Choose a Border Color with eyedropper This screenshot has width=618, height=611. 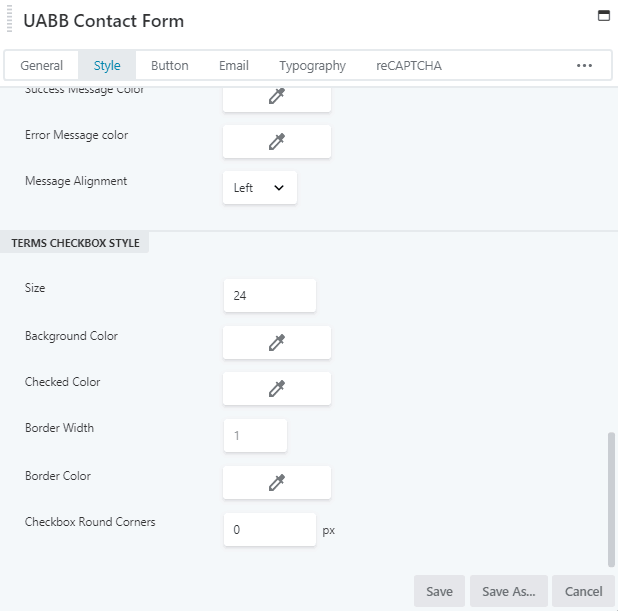tap(276, 483)
